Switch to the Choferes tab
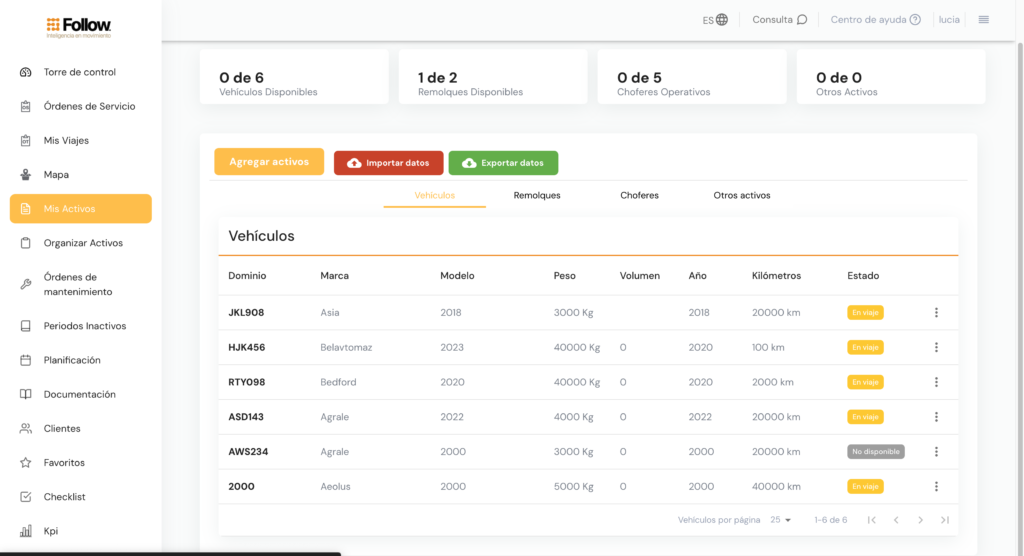 pyautogui.click(x=639, y=195)
